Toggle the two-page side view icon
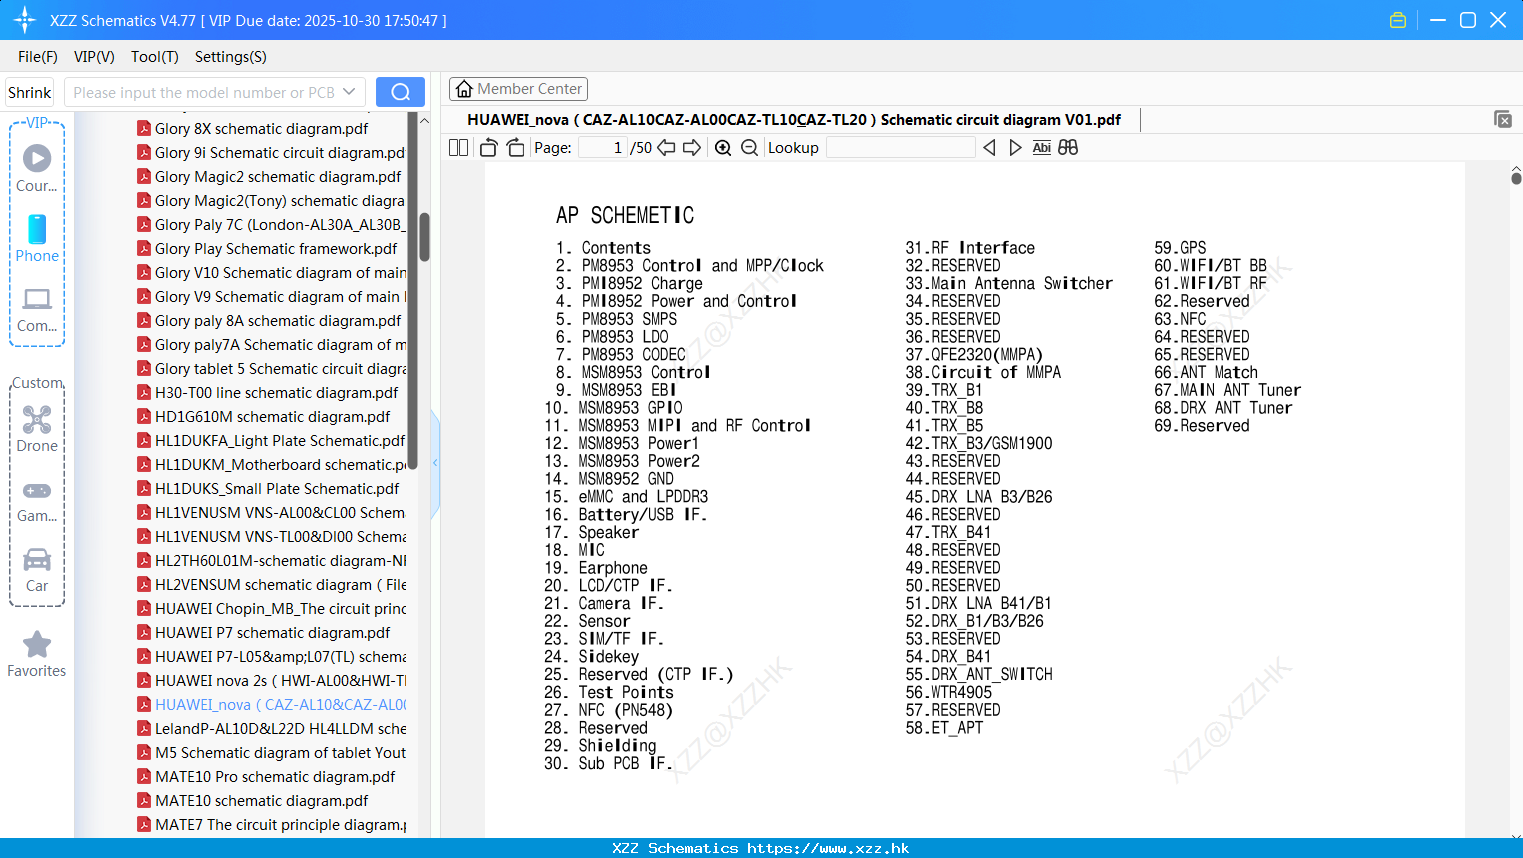Viewport: 1523px width, 858px height. [458, 148]
